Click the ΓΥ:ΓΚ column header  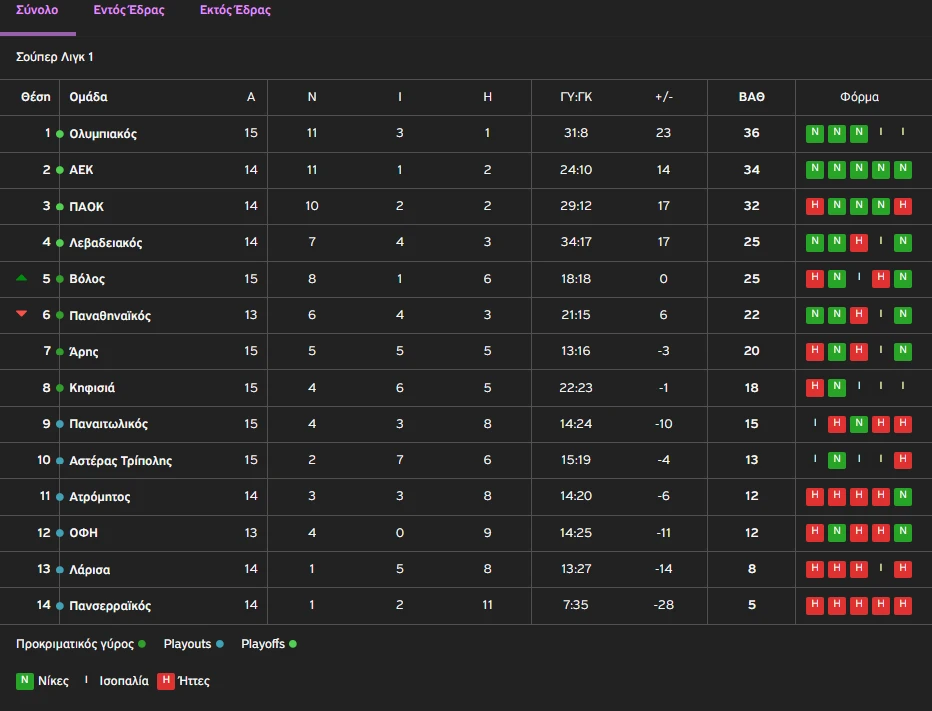coord(576,97)
